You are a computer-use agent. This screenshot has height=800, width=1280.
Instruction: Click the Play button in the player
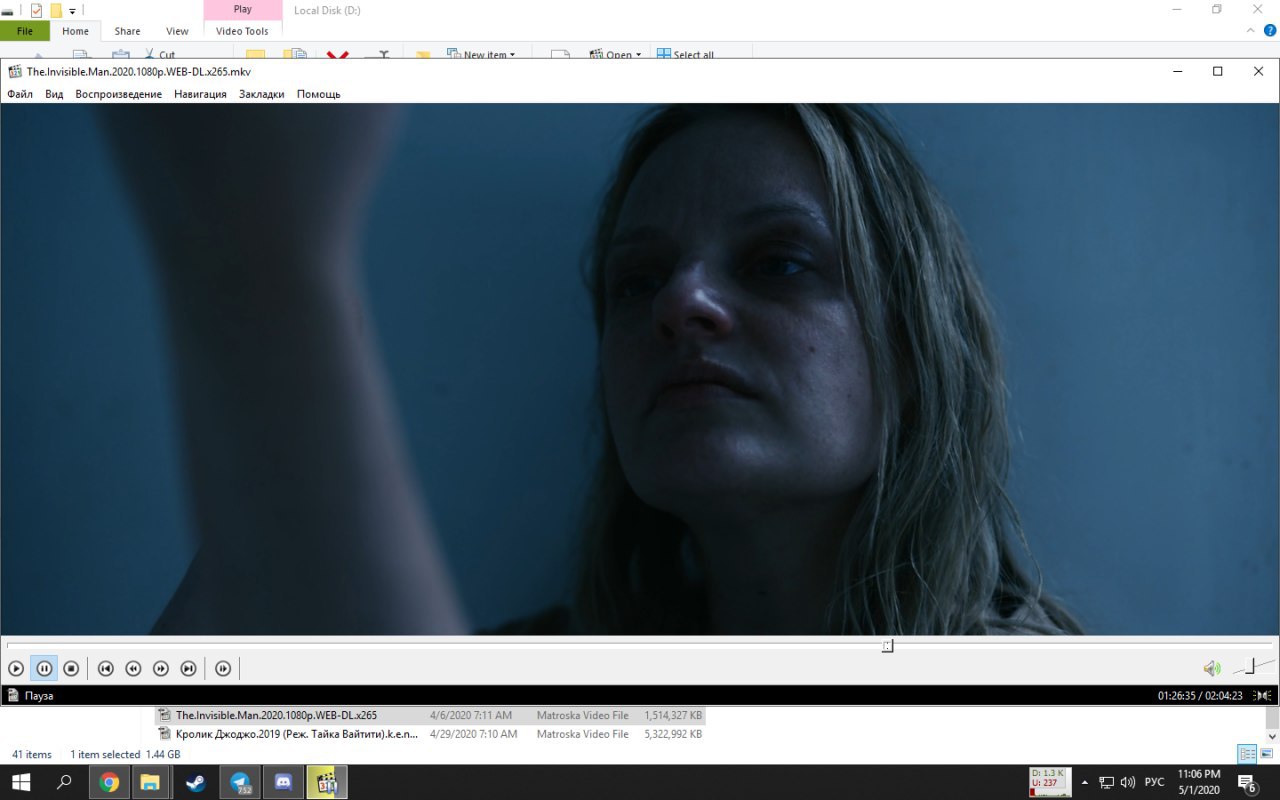[x=16, y=668]
